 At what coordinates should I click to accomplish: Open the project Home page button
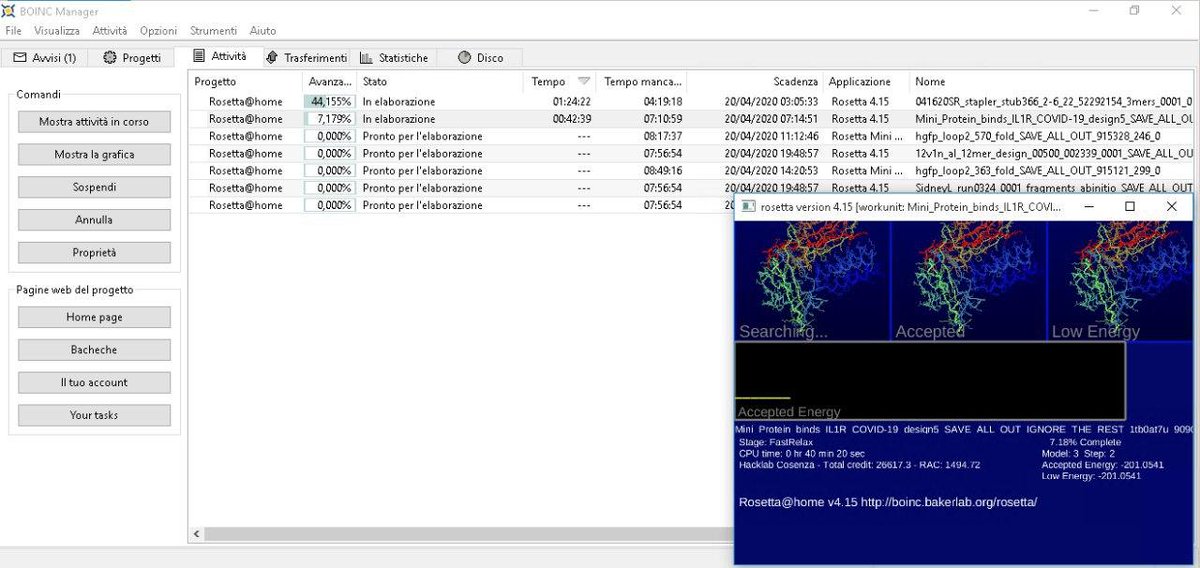[94, 317]
